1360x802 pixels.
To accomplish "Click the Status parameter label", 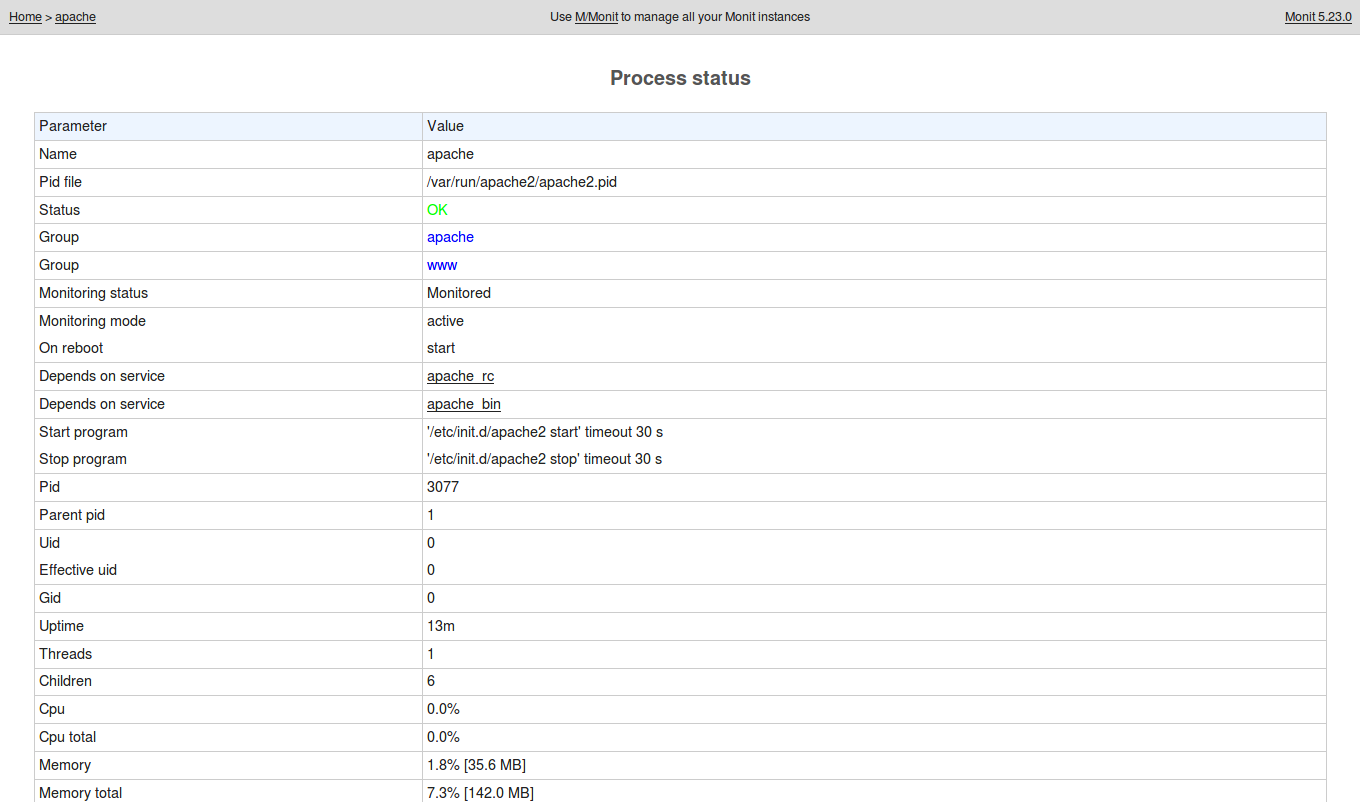I will (x=59, y=210).
